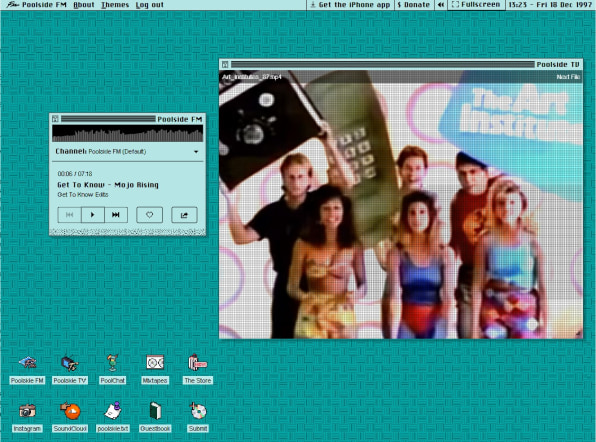
Task: Close the Poolside FM player window
Action: pyautogui.click(x=55, y=119)
